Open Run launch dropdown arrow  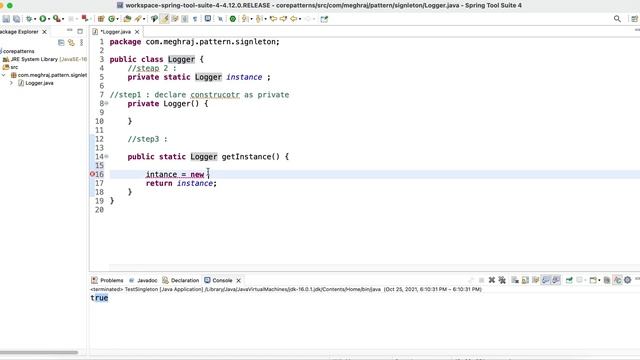coord(49,19)
